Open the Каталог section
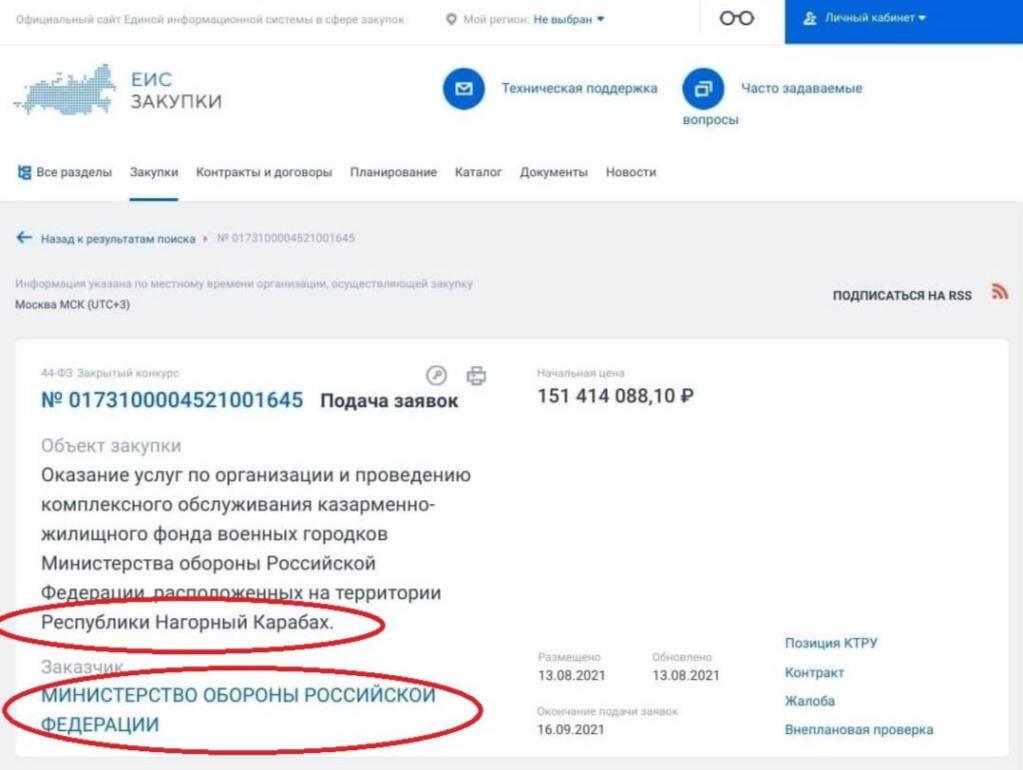The height and width of the screenshot is (770, 1023). (478, 172)
